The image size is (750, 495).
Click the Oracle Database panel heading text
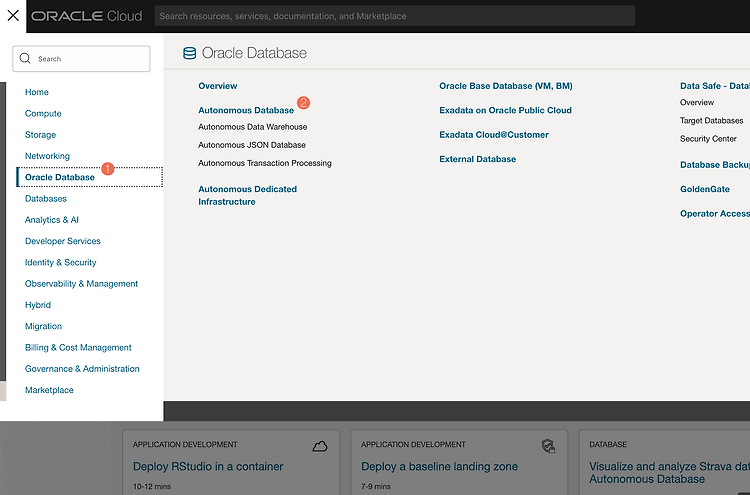pos(254,53)
